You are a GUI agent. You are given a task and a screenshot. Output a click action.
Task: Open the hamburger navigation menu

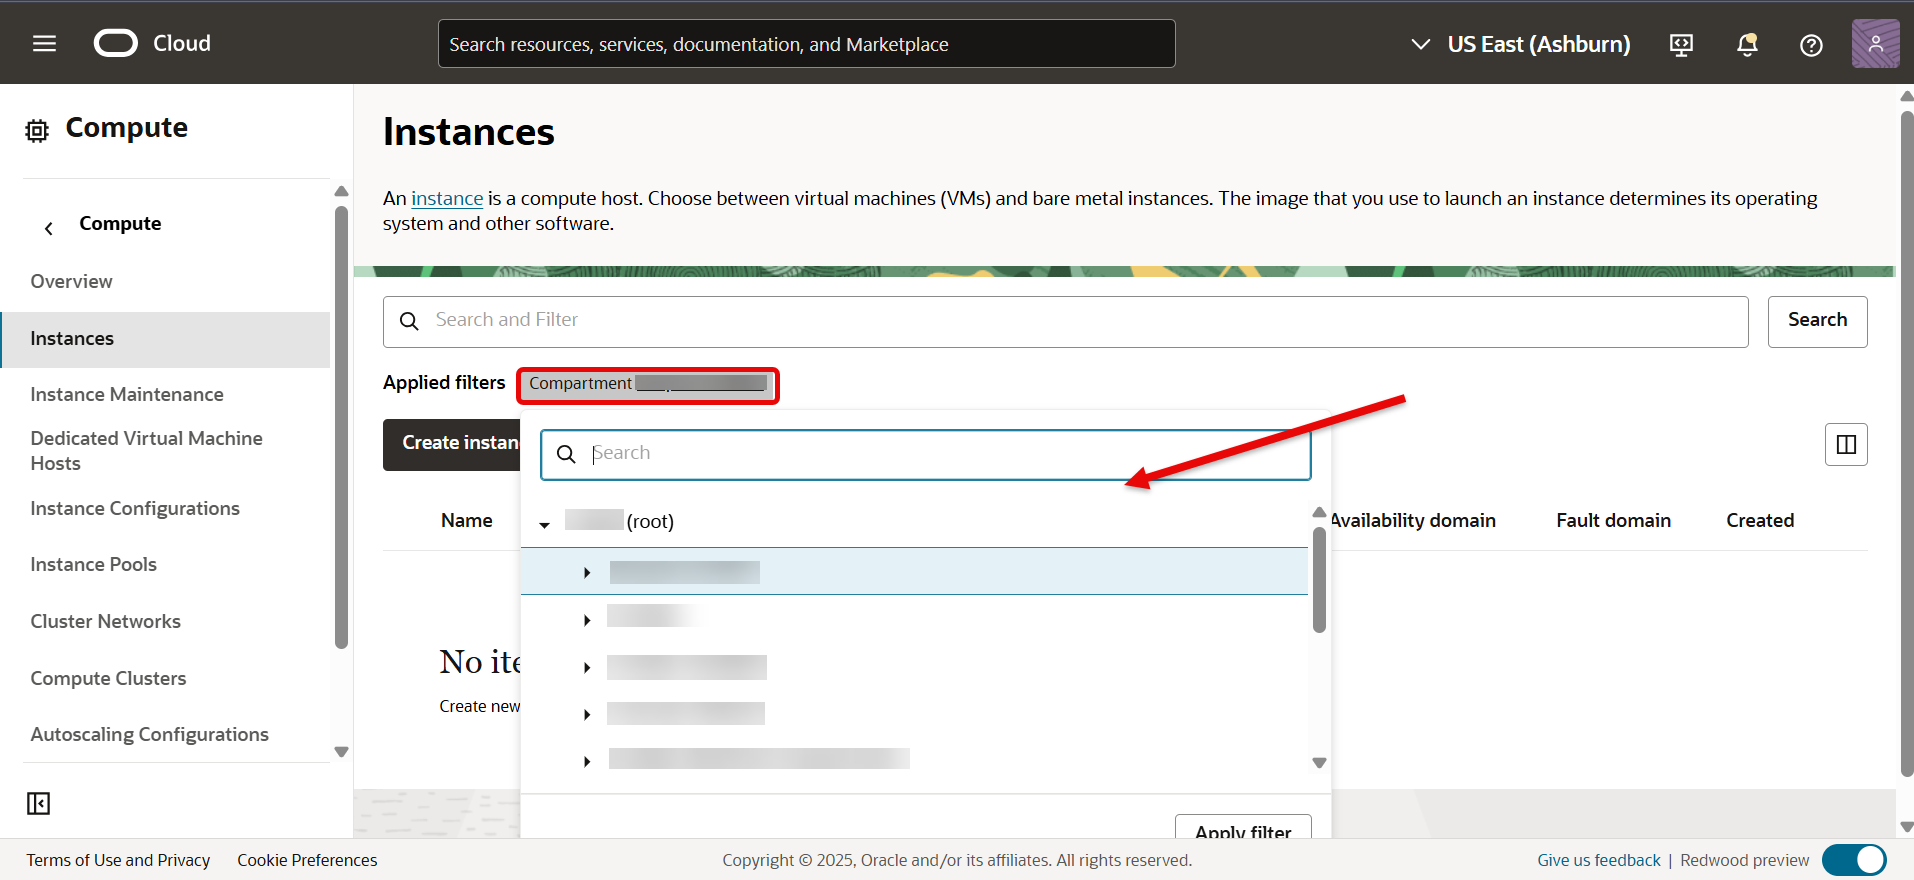pos(44,43)
